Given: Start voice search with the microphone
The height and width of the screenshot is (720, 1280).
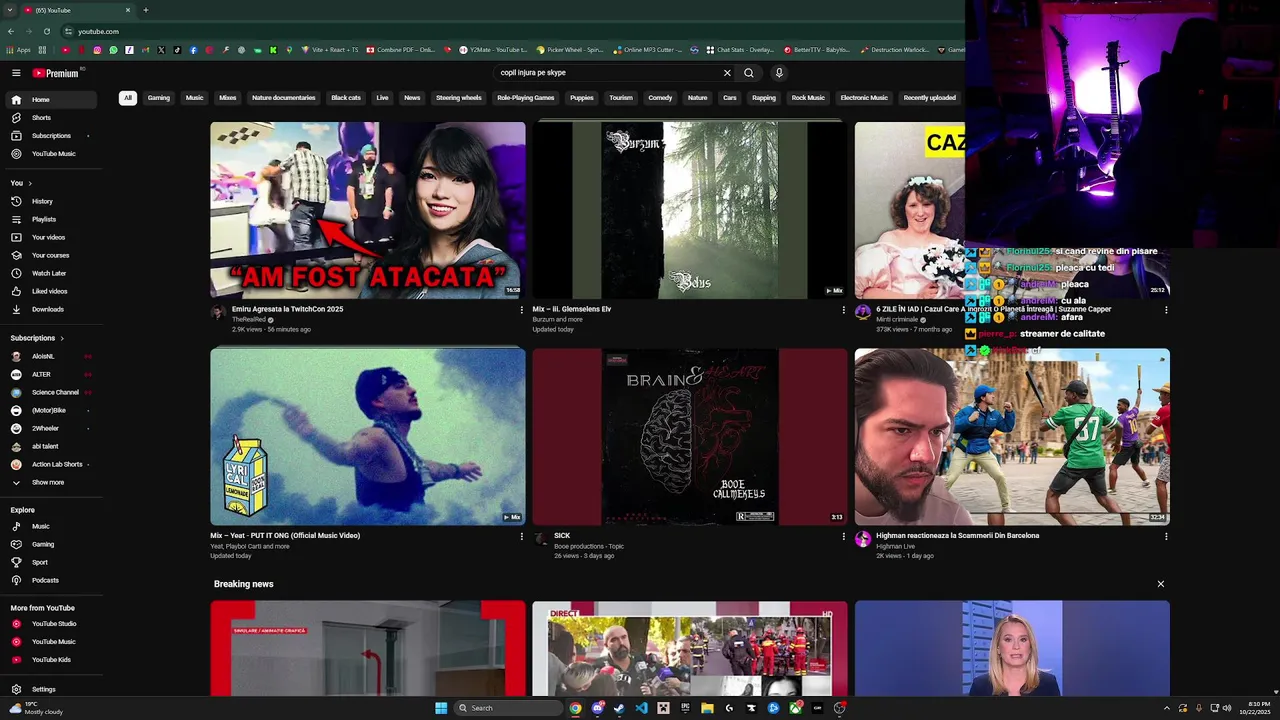Looking at the screenshot, I should (x=779, y=73).
